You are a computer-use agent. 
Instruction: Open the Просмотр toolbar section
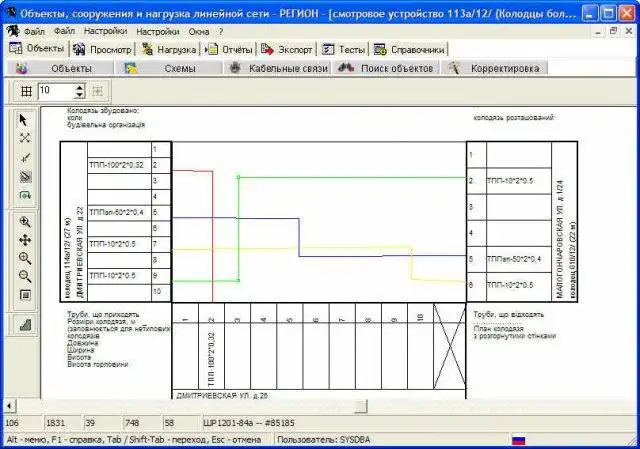click(x=102, y=50)
